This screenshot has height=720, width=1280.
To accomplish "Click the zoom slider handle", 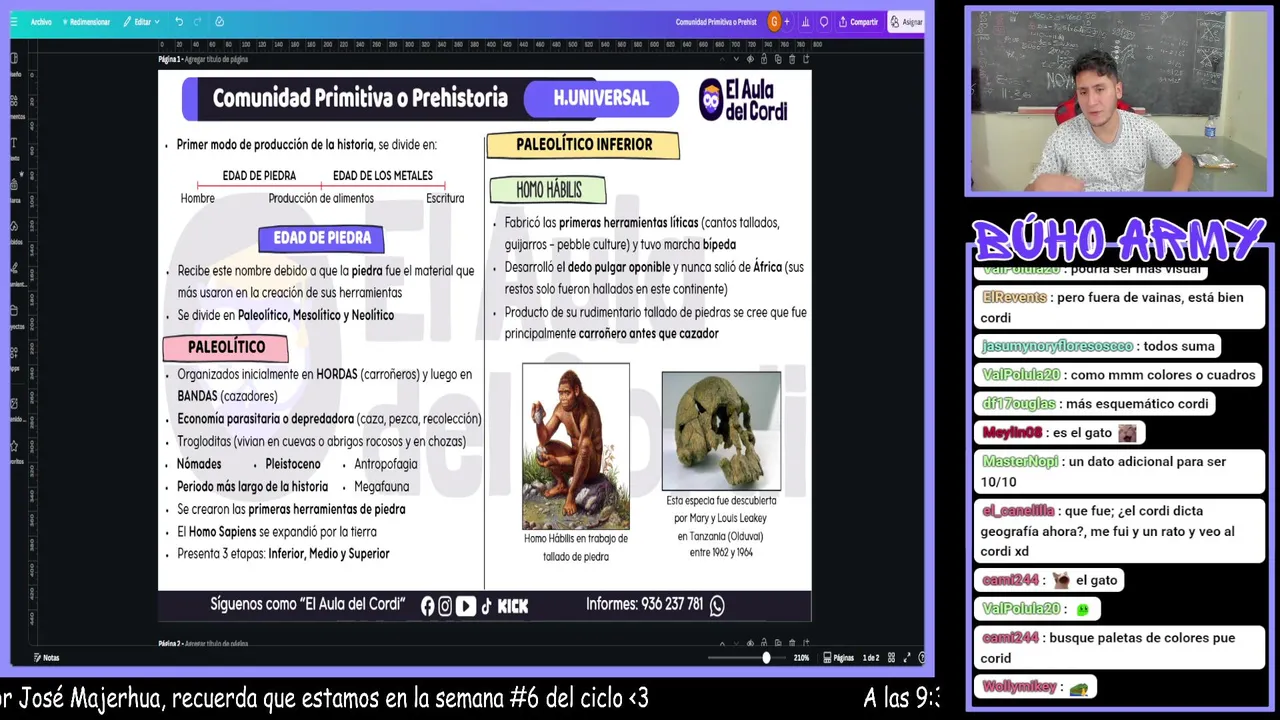I will [x=766, y=657].
